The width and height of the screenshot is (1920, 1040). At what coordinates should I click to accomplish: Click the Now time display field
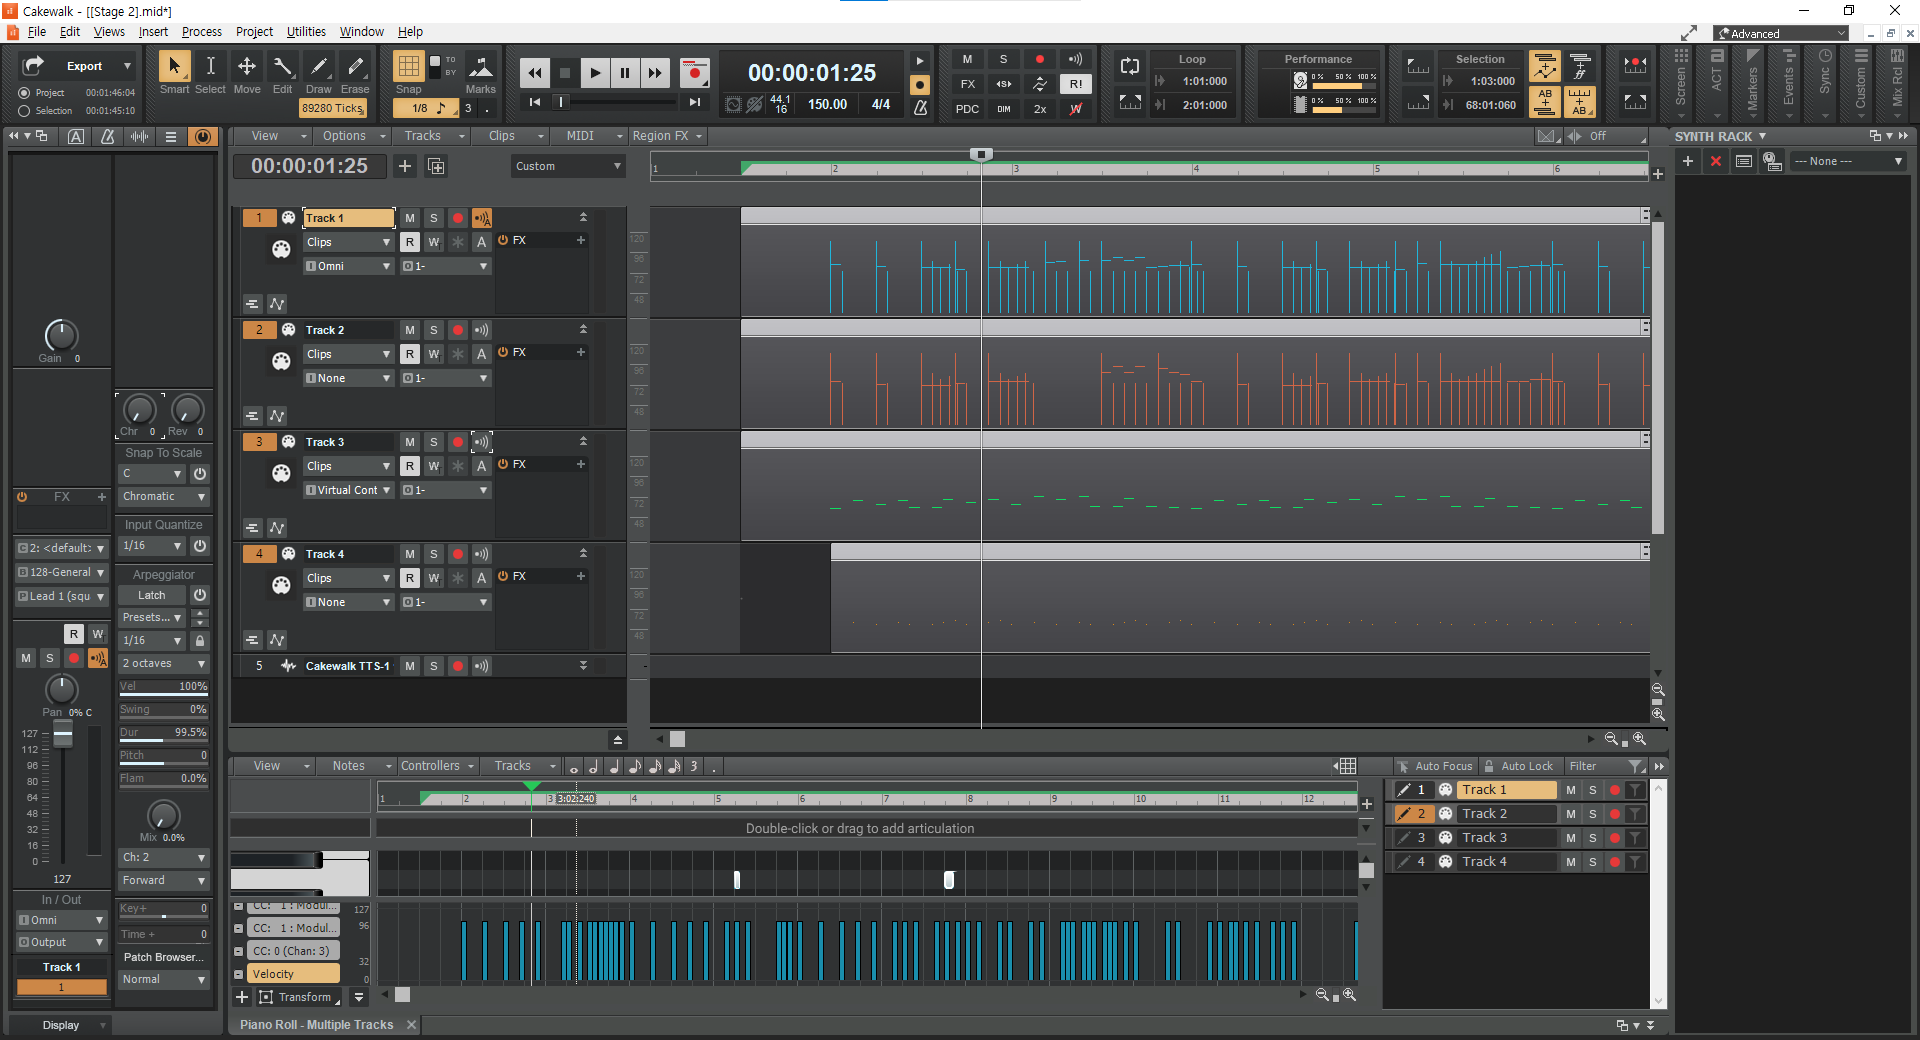tap(310, 166)
